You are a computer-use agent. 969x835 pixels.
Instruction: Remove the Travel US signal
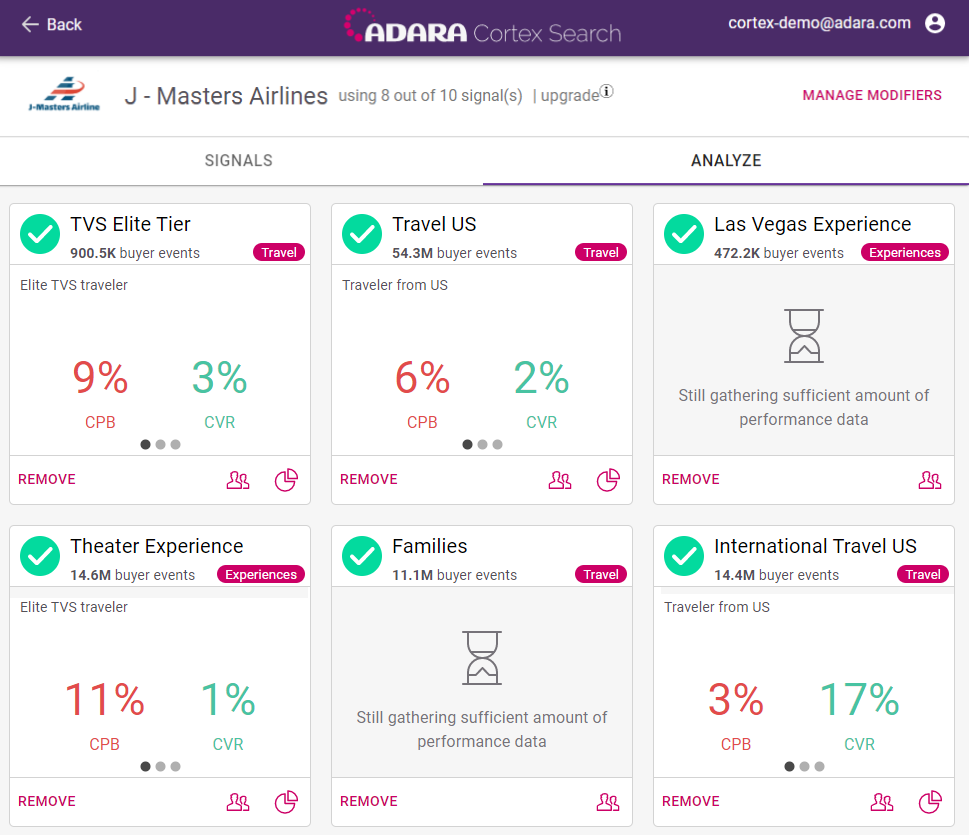coord(369,480)
